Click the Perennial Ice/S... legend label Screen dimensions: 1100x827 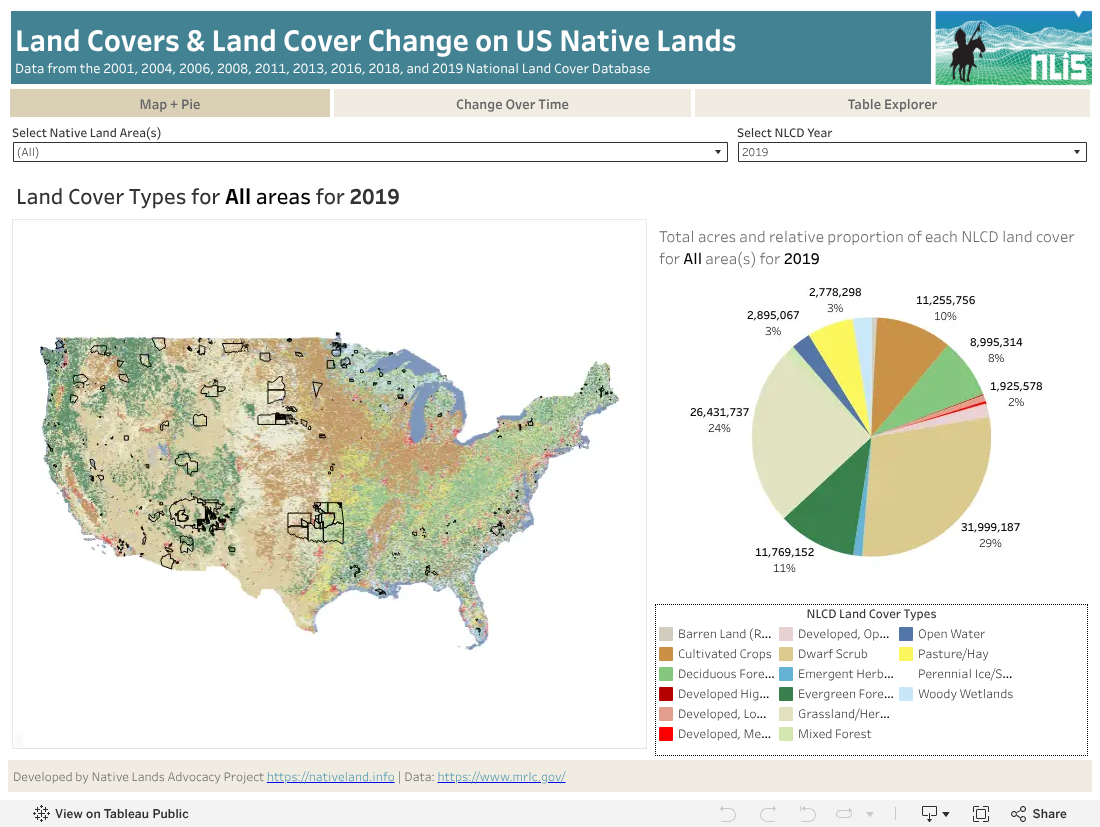(965, 674)
